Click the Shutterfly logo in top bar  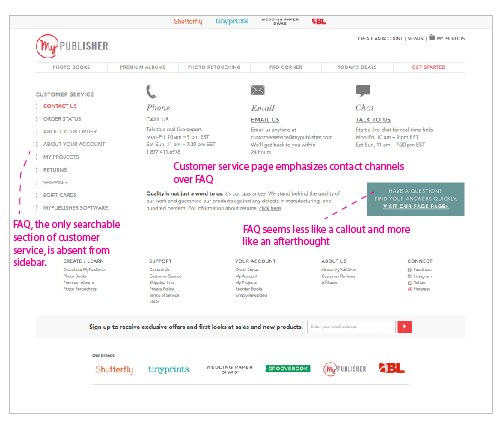(188, 21)
